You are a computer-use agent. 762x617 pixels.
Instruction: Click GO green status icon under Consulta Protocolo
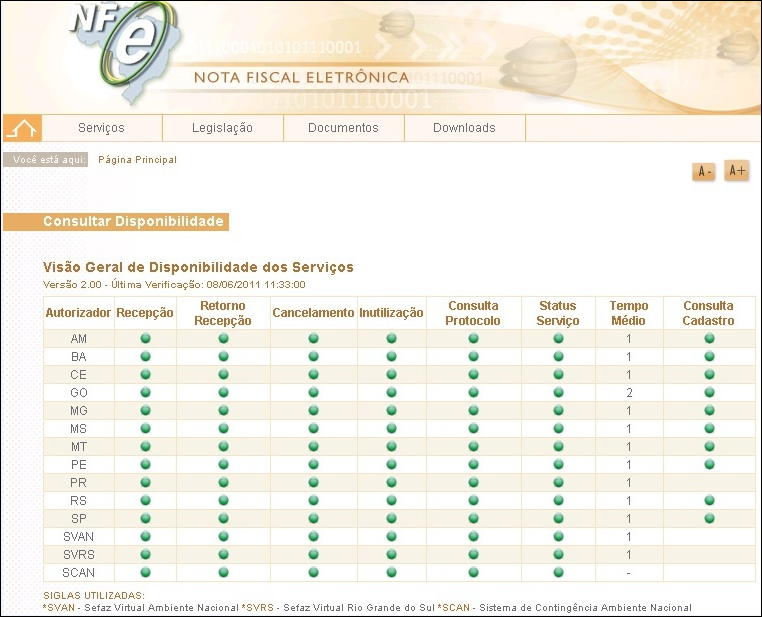pyautogui.click(x=473, y=393)
